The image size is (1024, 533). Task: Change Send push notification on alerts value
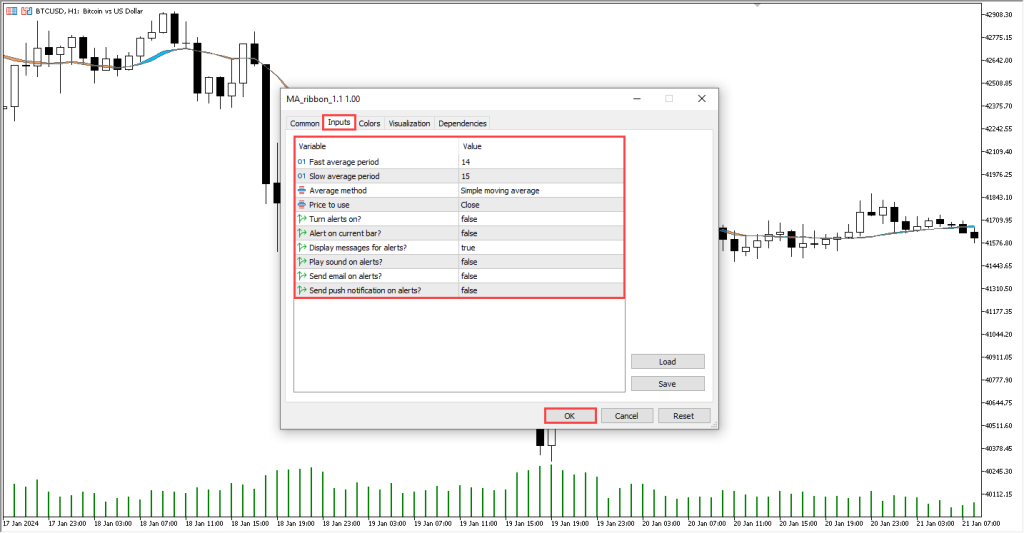point(541,291)
